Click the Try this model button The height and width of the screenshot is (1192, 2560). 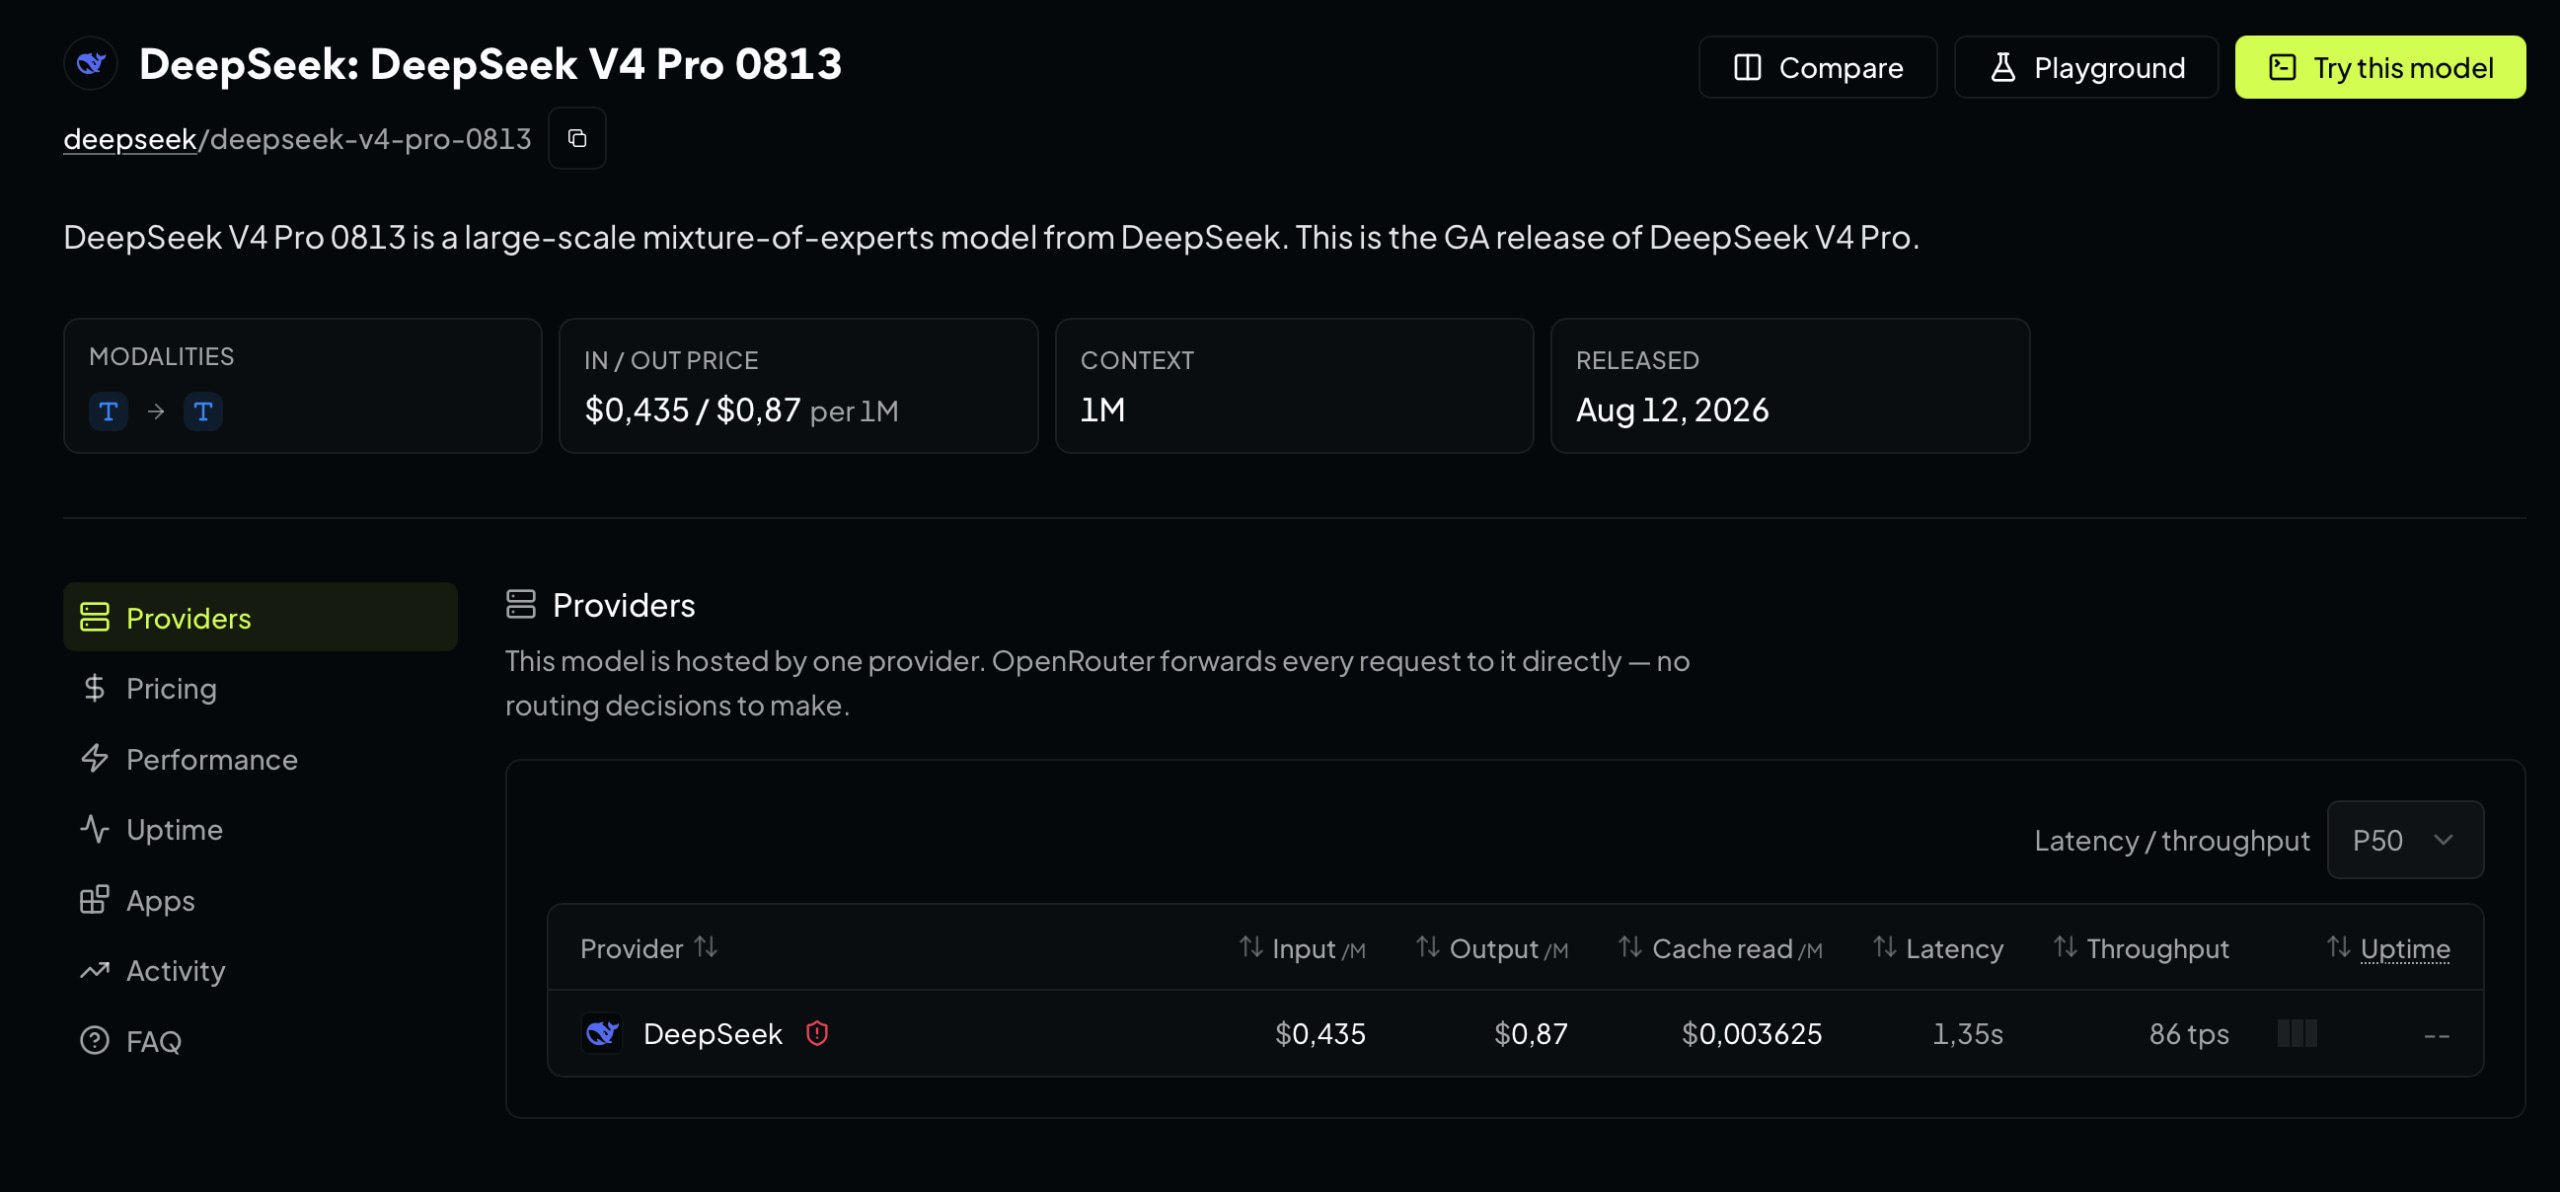(2380, 67)
